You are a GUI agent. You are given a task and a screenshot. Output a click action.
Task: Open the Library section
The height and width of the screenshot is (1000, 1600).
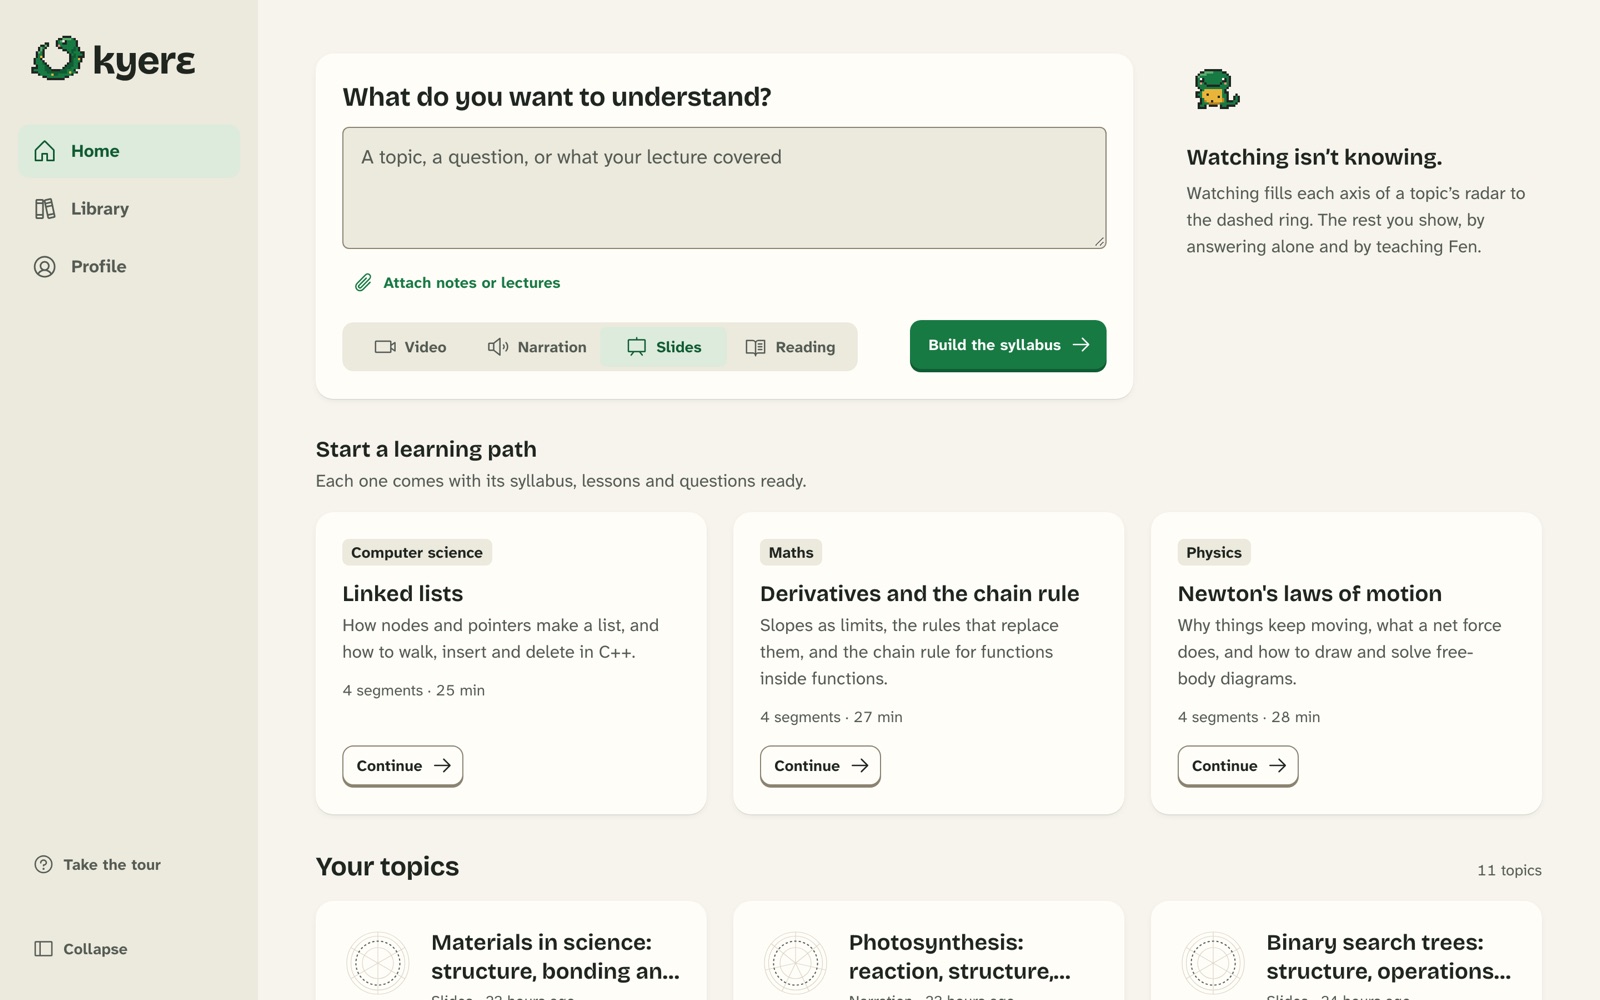pyautogui.click(x=129, y=209)
